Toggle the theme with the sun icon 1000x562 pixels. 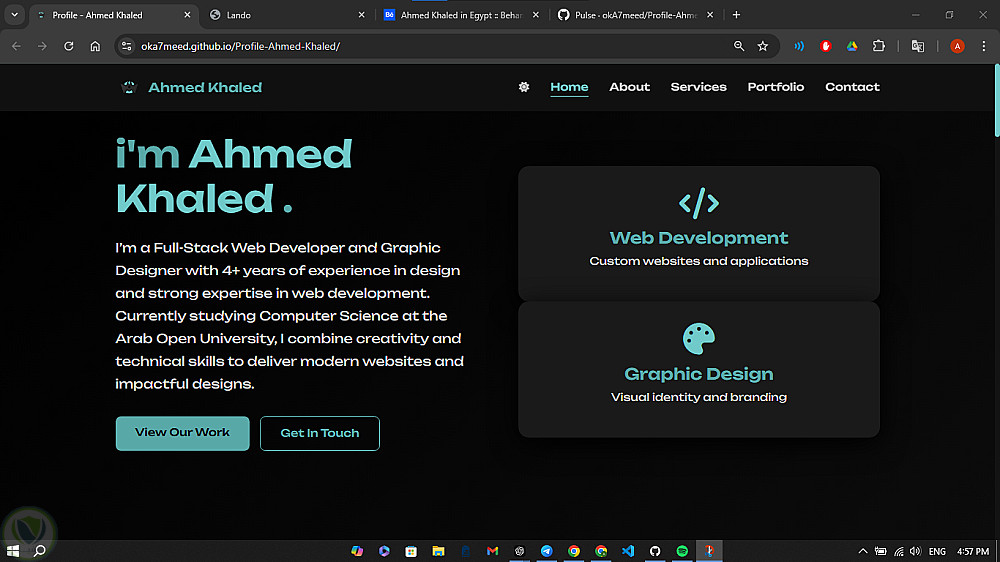(x=524, y=87)
